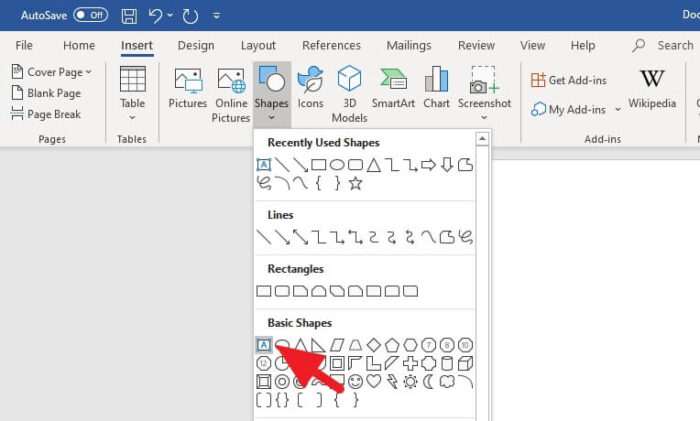The image size is (700, 421).
Task: Select the Hexagon shape
Action: tap(410, 345)
